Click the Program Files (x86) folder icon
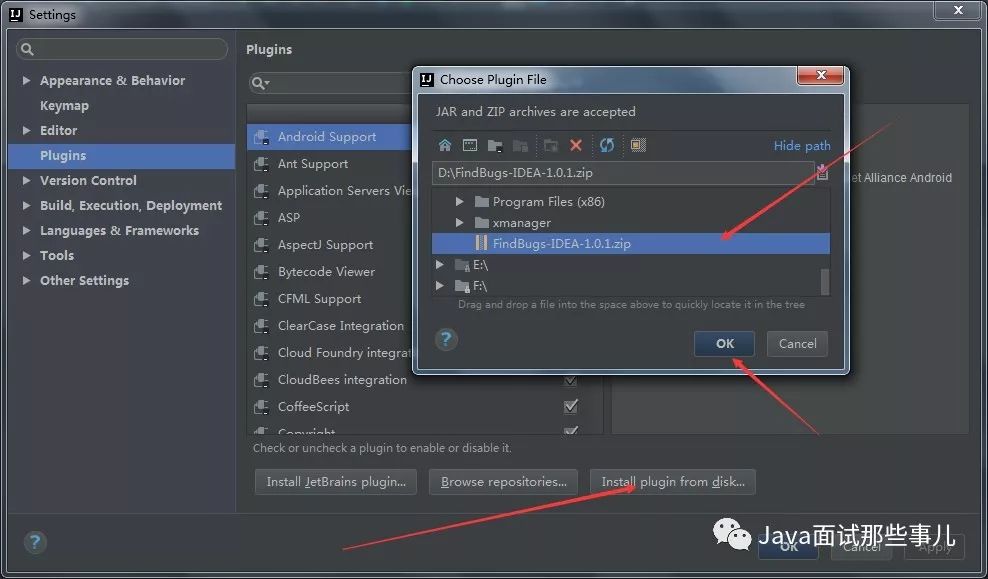Image resolution: width=988 pixels, height=579 pixels. point(481,202)
